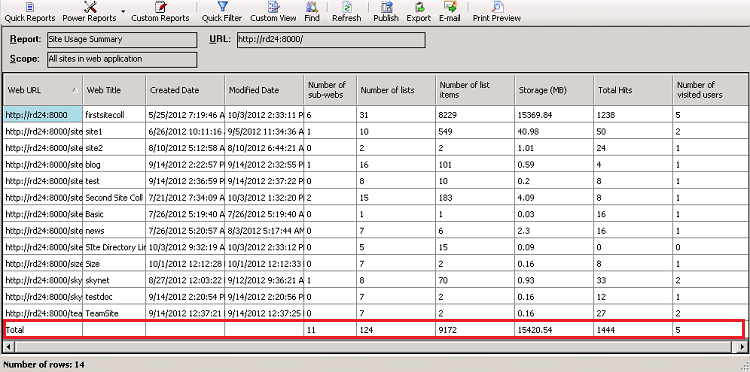Image resolution: width=750 pixels, height=372 pixels.
Task: Send the report by E-mail
Action: point(450,12)
